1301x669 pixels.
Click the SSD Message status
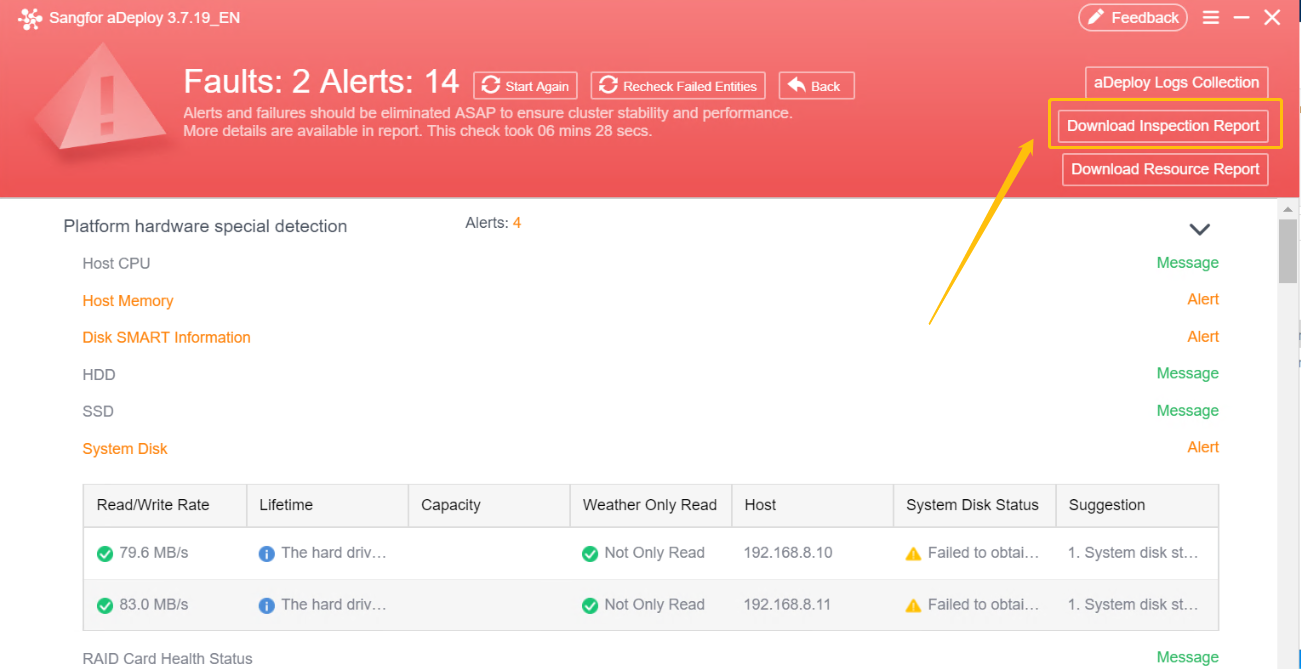point(1188,410)
